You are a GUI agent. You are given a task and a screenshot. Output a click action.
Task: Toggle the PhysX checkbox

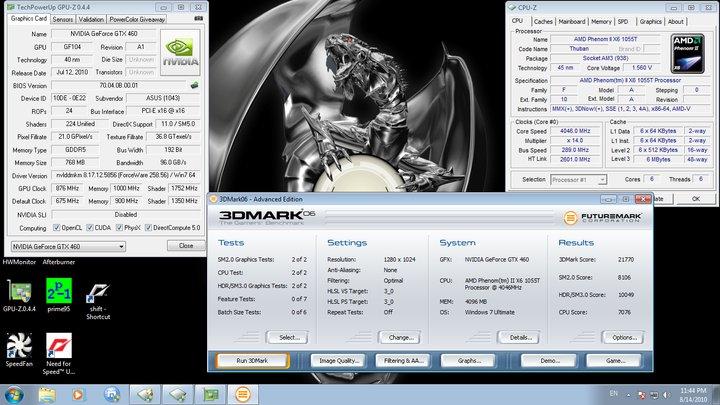tap(119, 227)
